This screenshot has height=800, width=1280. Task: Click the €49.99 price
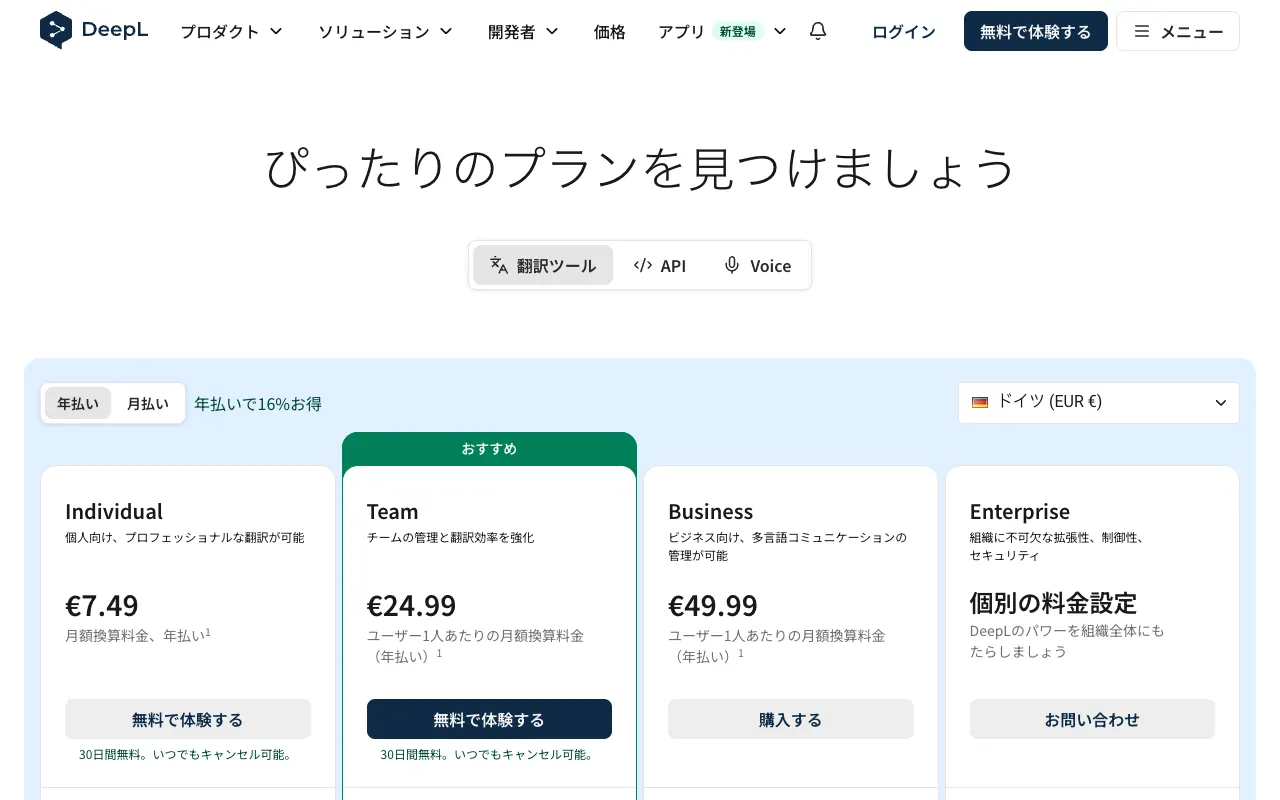[x=713, y=605]
